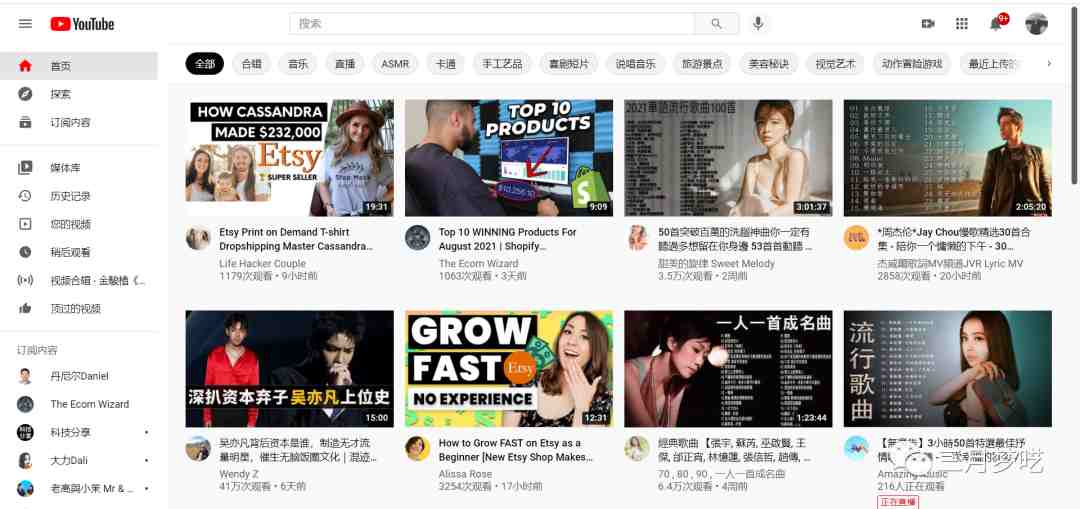
Task: Open the 3:01:37 music compilation thumbnail
Action: point(729,158)
